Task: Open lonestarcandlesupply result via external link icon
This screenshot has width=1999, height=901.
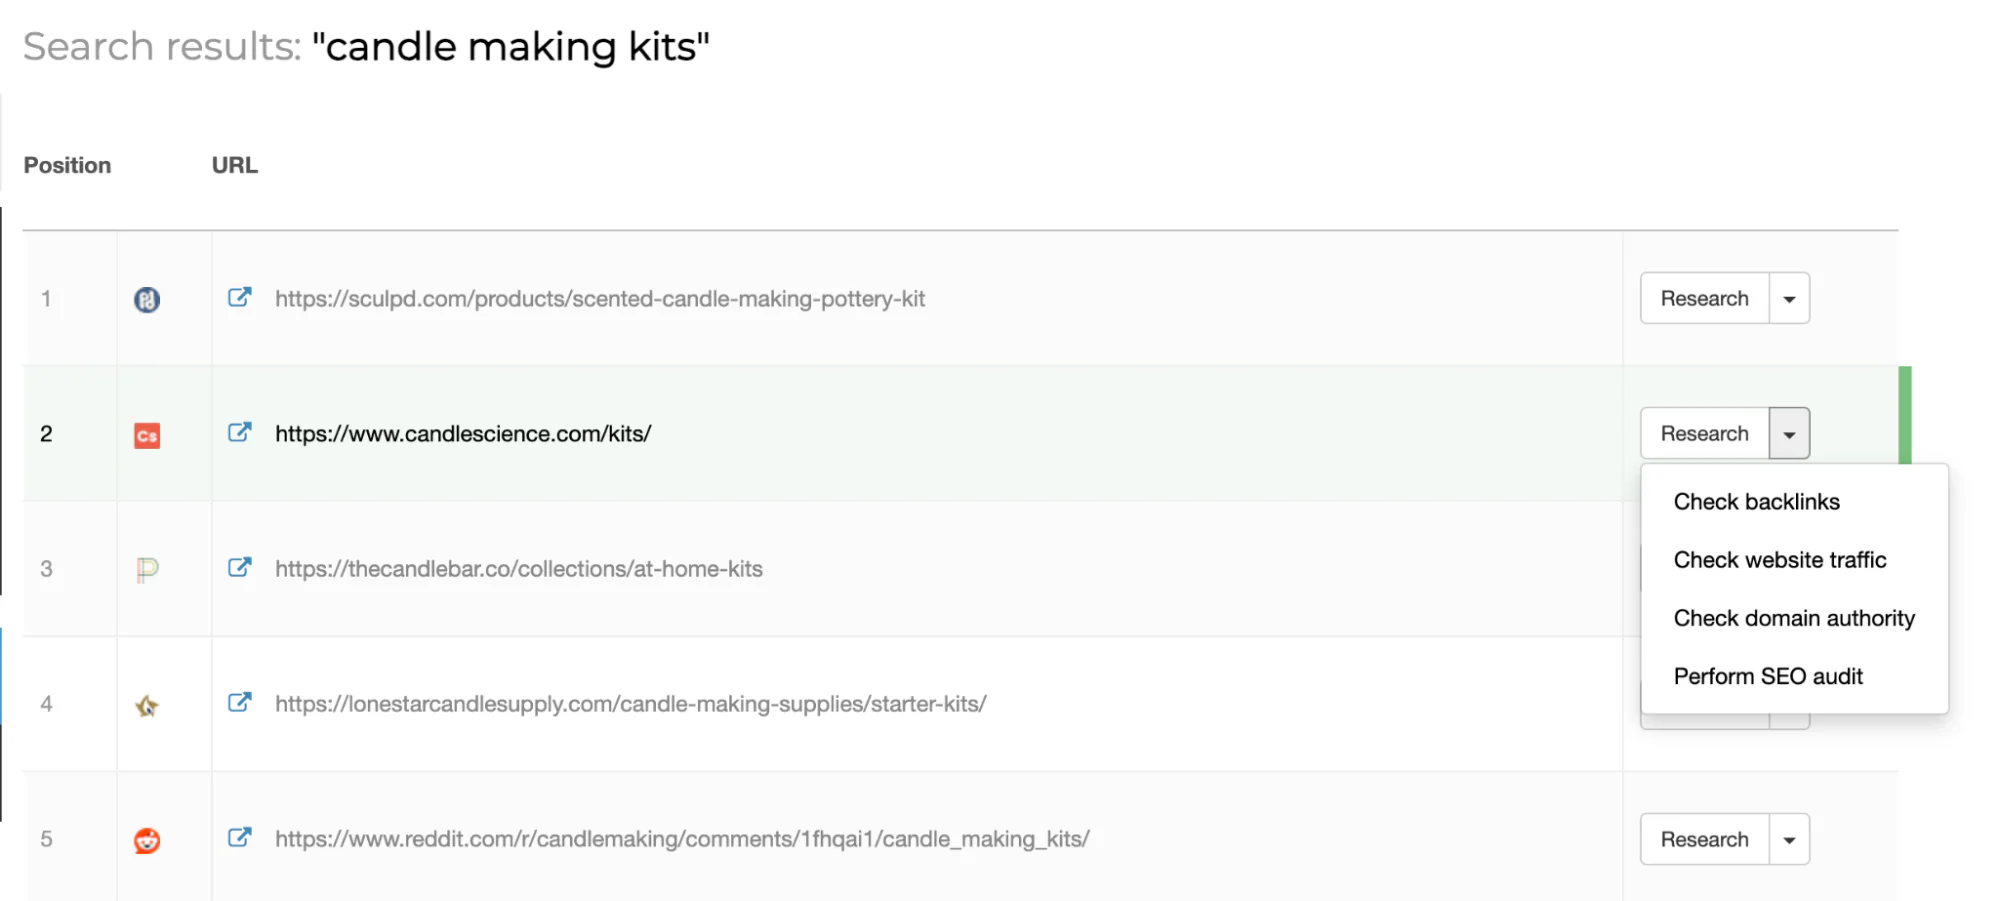Action: click(239, 702)
